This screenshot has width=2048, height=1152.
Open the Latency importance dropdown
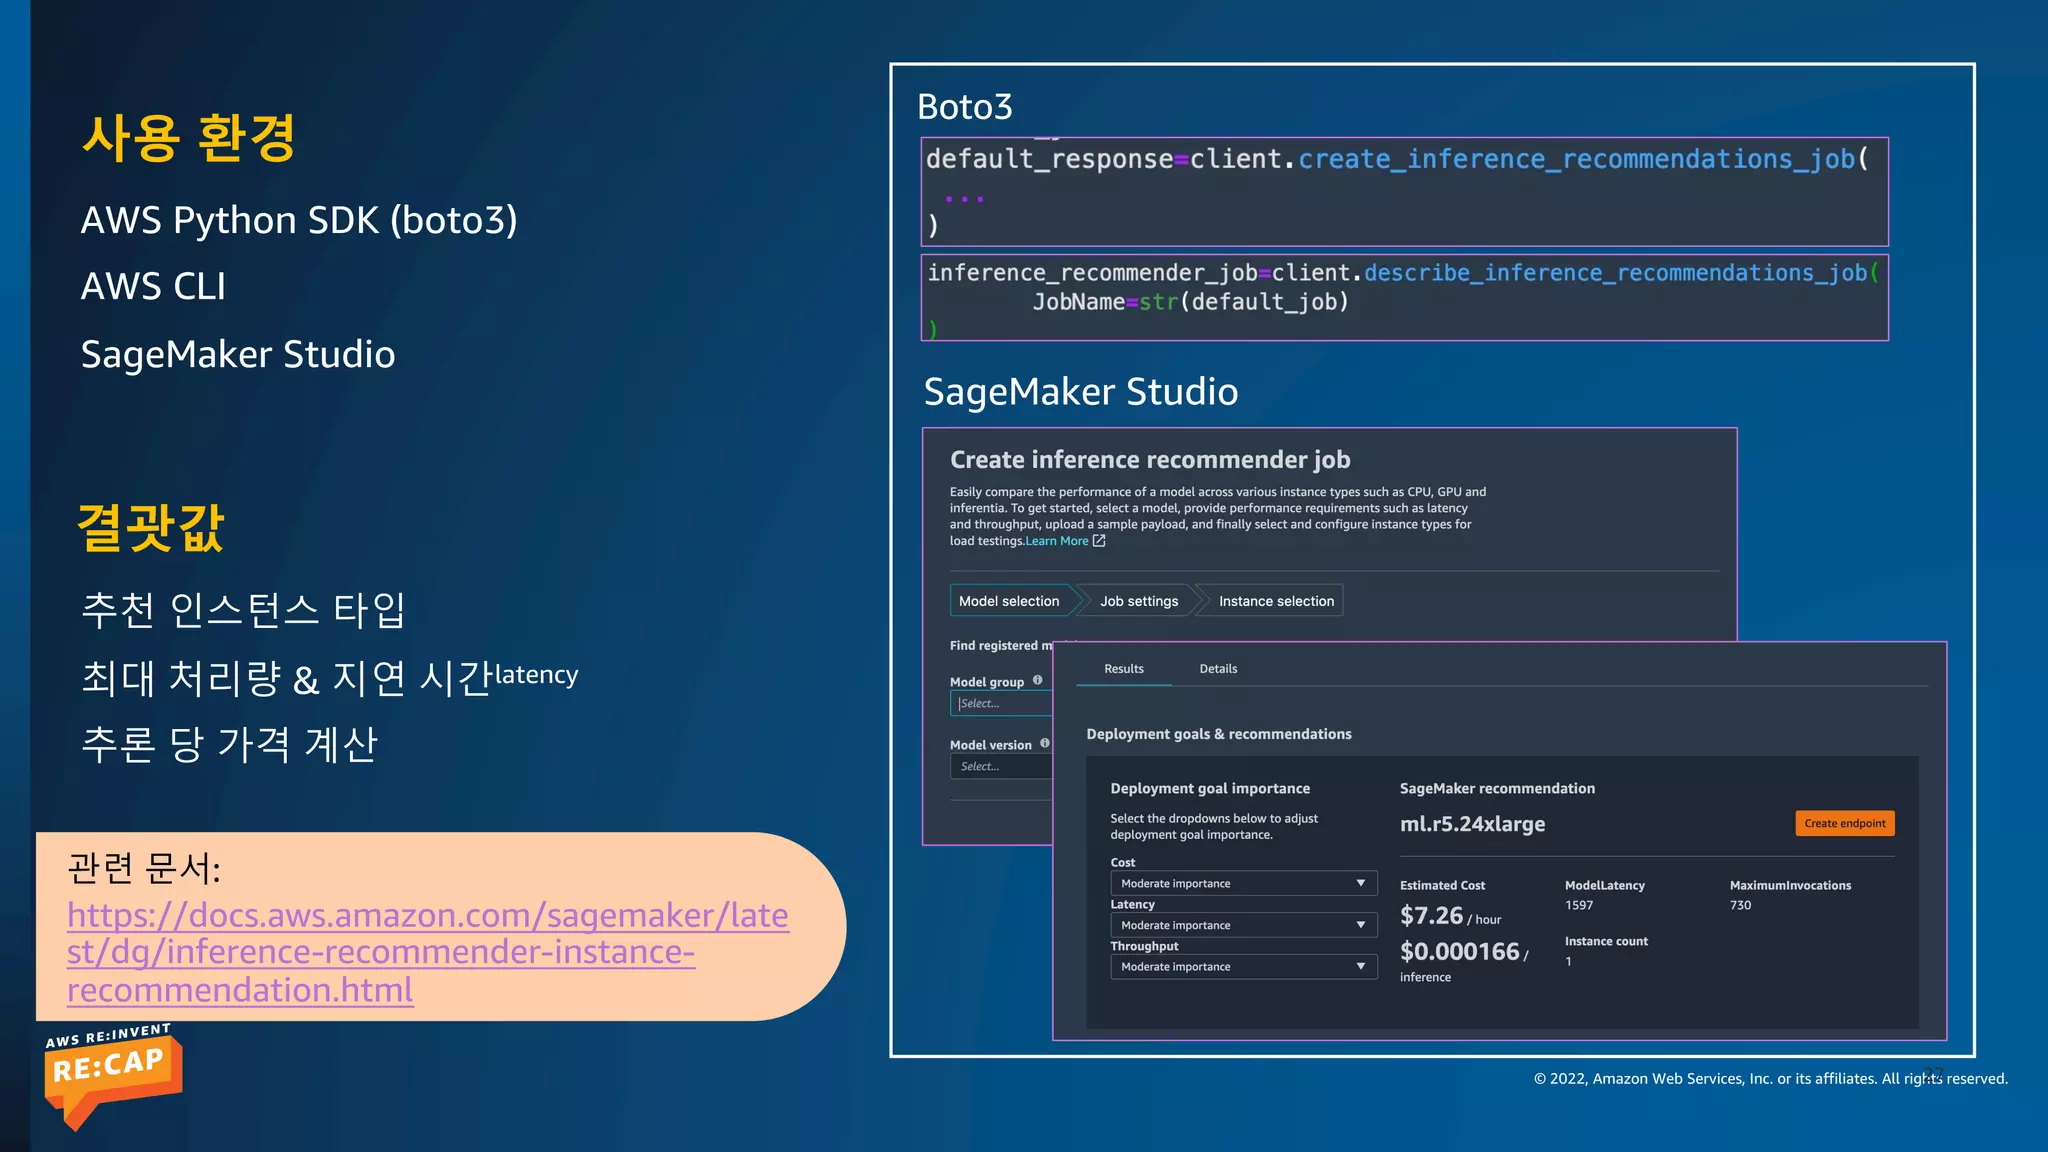tap(1243, 925)
